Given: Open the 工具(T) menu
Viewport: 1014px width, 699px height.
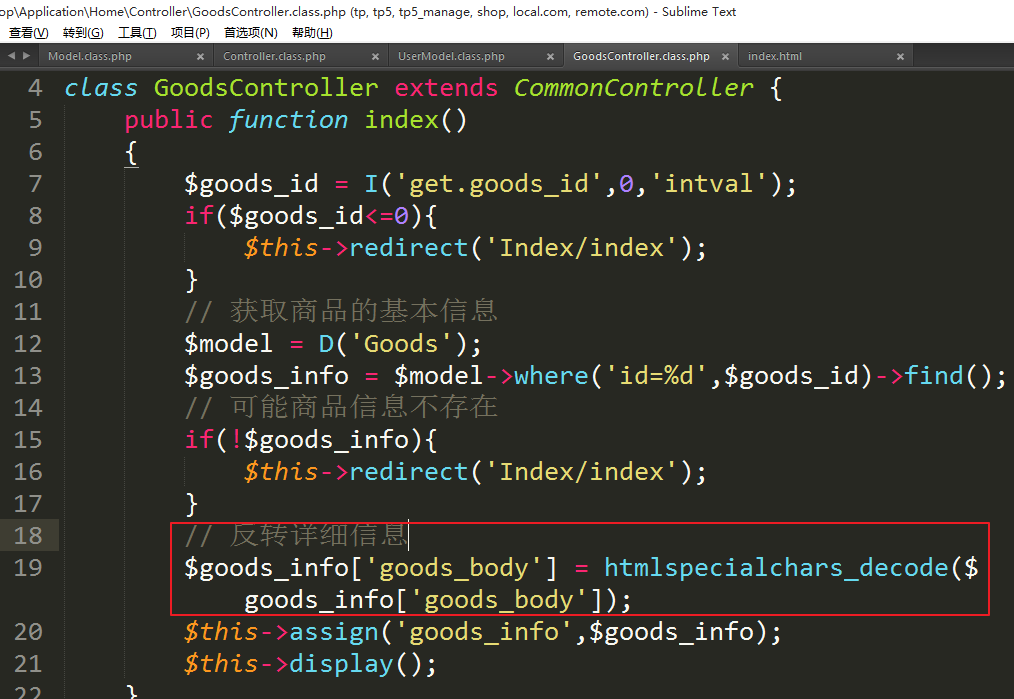Looking at the screenshot, I should (x=137, y=33).
